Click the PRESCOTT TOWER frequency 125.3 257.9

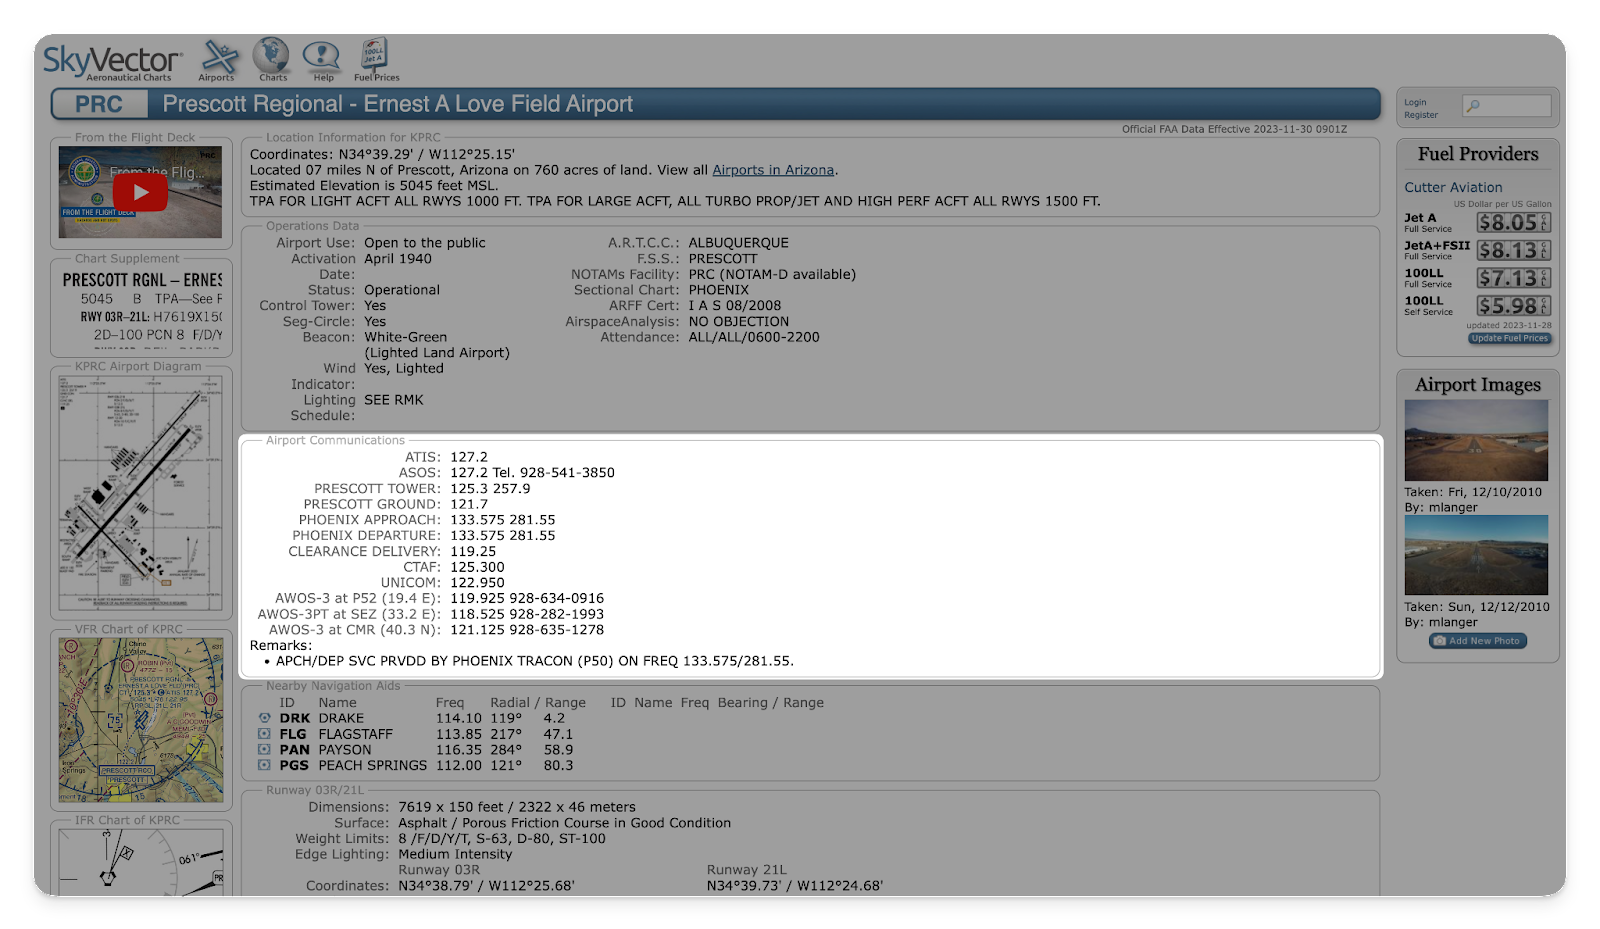click(x=490, y=489)
